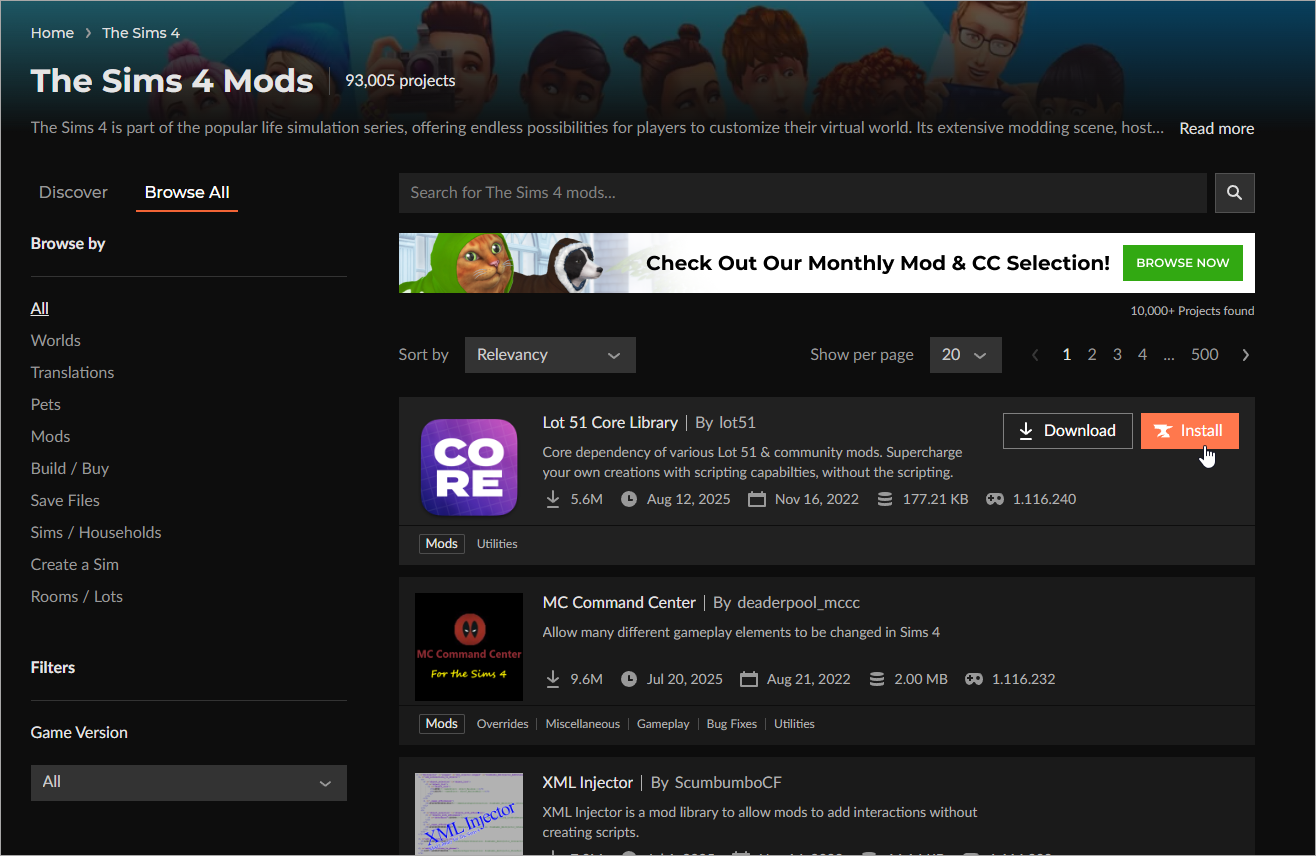
Task: Go to Home breadcrumb
Action: click(52, 33)
